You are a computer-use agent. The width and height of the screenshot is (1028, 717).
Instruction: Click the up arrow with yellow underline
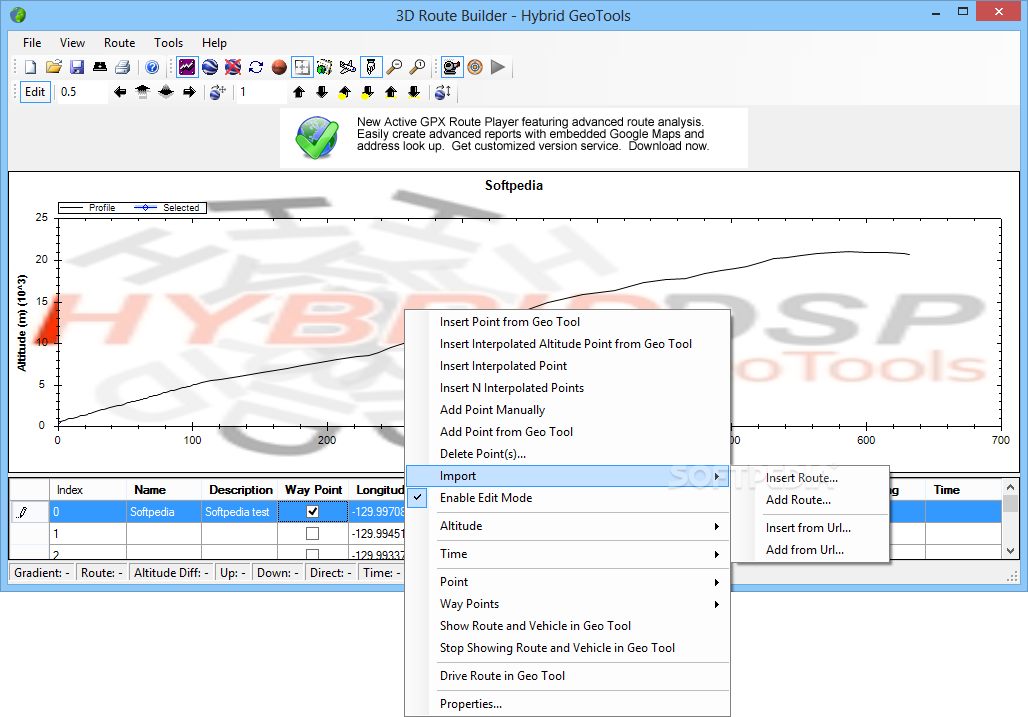(391, 92)
